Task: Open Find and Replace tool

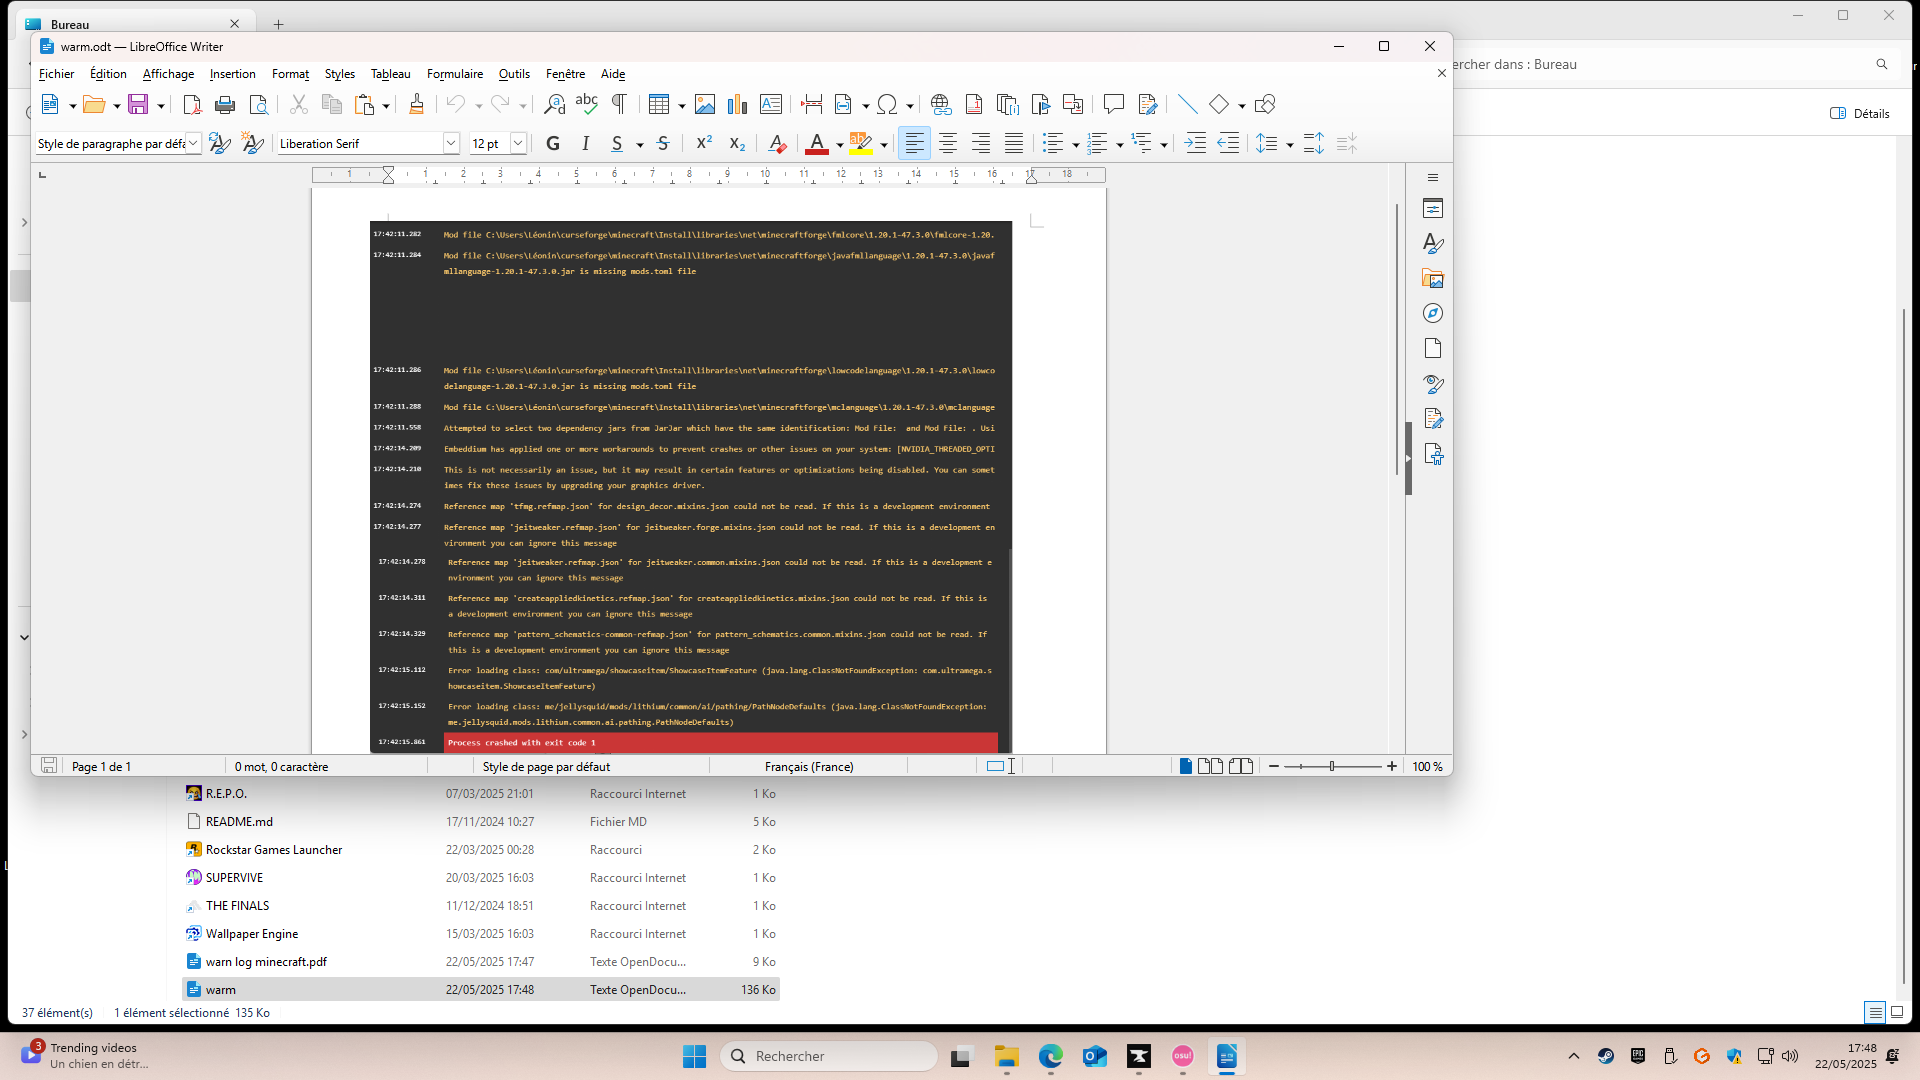Action: coord(554,104)
